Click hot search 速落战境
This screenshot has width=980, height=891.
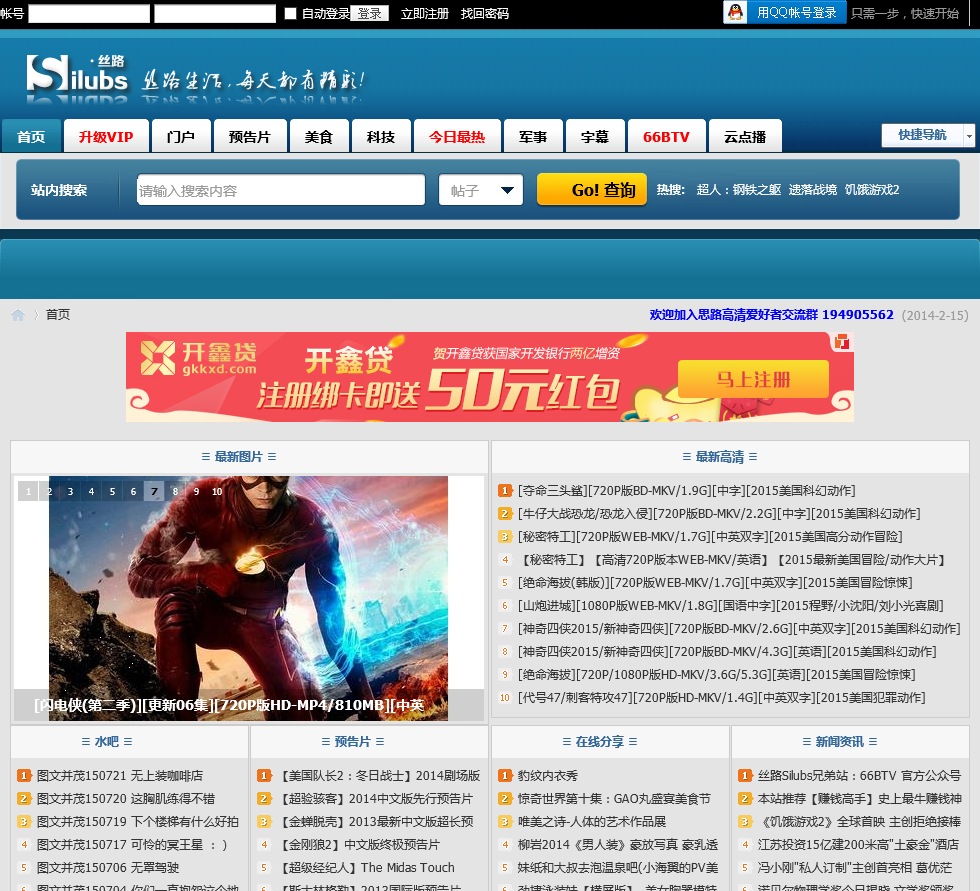click(812, 189)
